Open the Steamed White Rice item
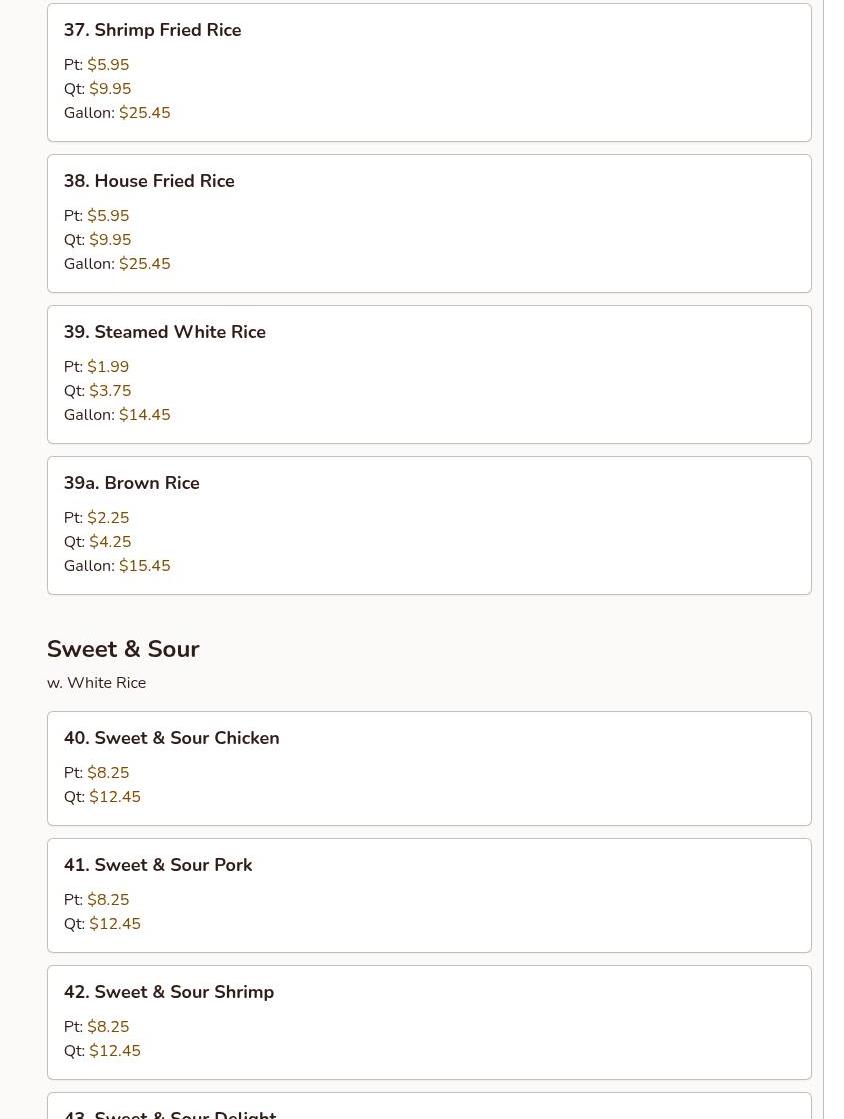The image size is (844, 1119). 165,332
